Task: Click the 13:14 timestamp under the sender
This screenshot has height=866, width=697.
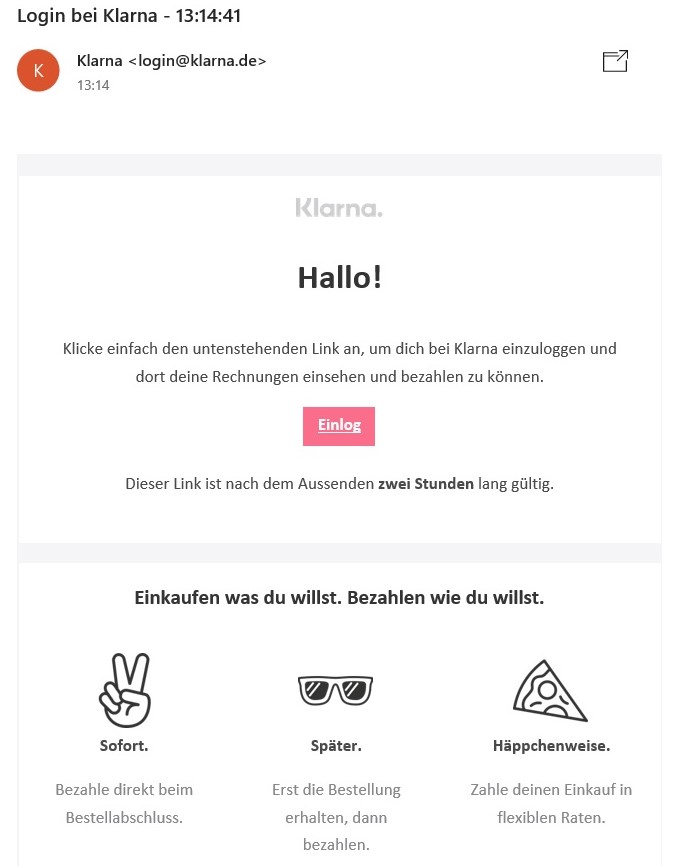Action: click(93, 85)
